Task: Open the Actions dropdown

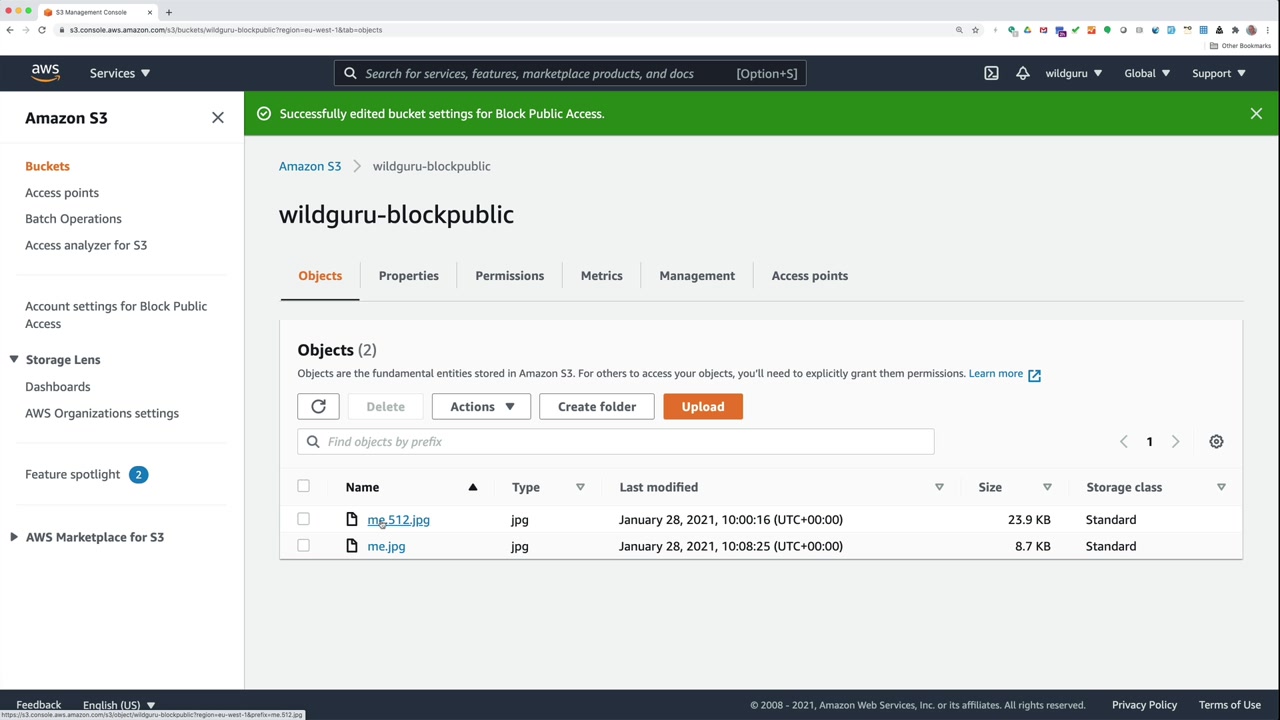Action: coord(481,407)
